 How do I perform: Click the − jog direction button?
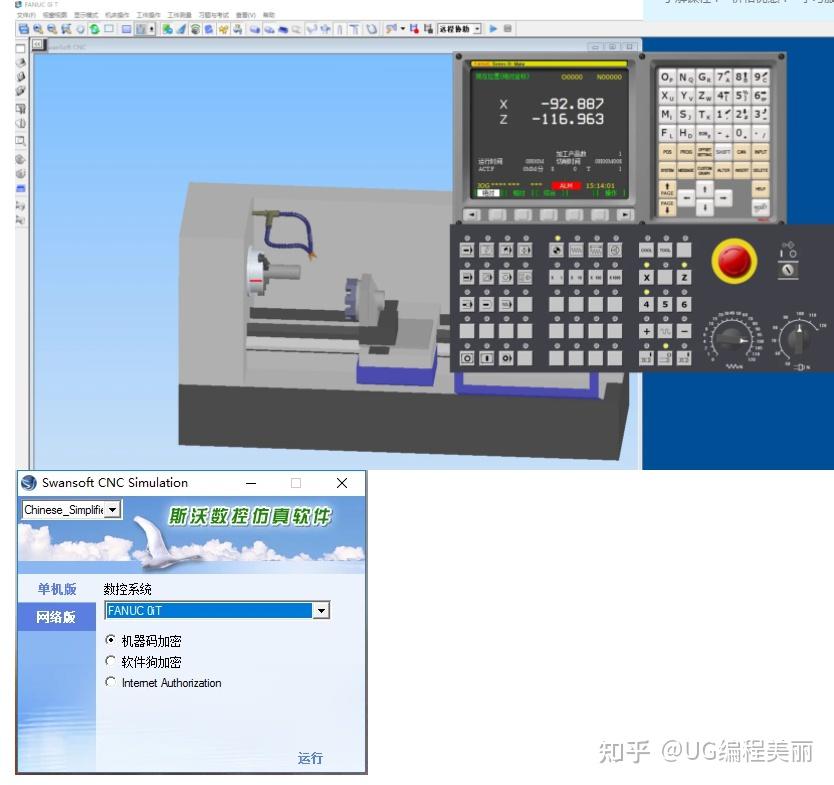684,331
